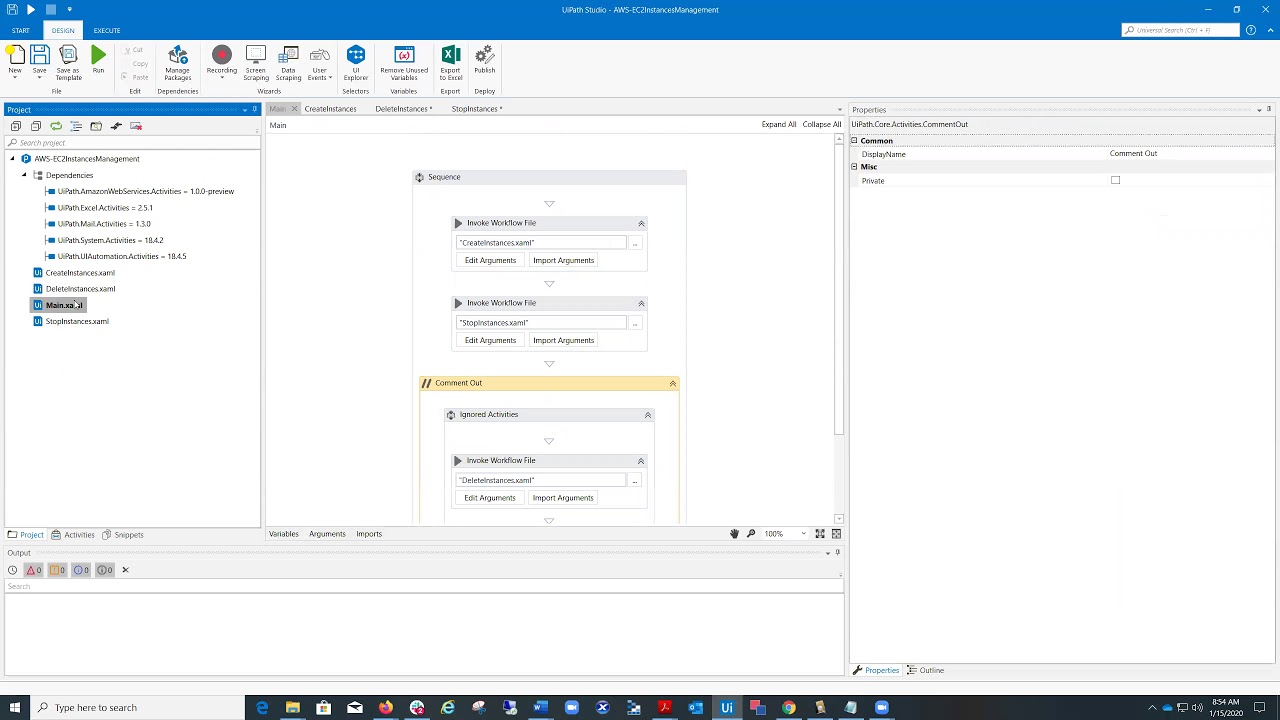1280x720 pixels.
Task: Open the Outline tab beside Properties
Action: [x=925, y=671]
